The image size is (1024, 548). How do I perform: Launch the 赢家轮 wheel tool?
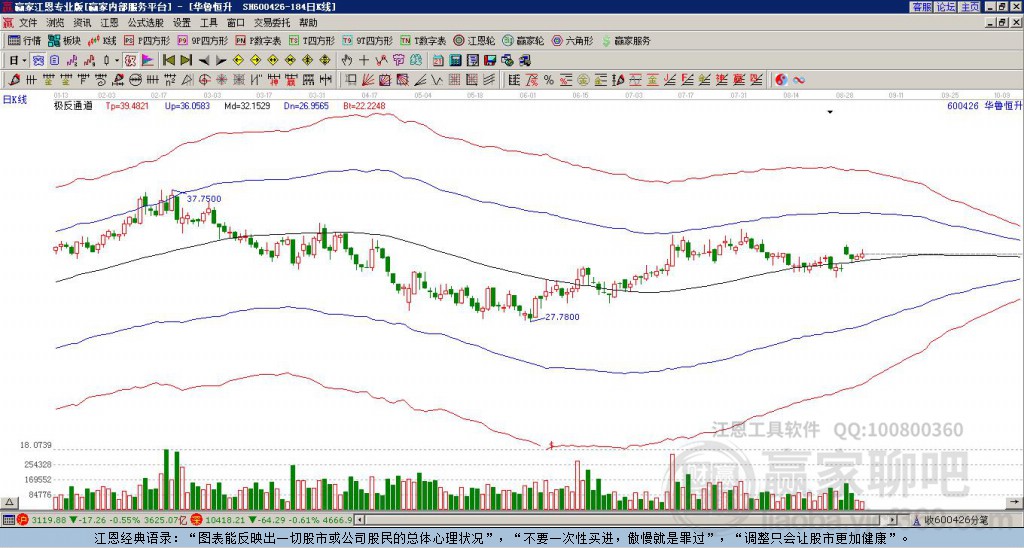pyautogui.click(x=523, y=40)
